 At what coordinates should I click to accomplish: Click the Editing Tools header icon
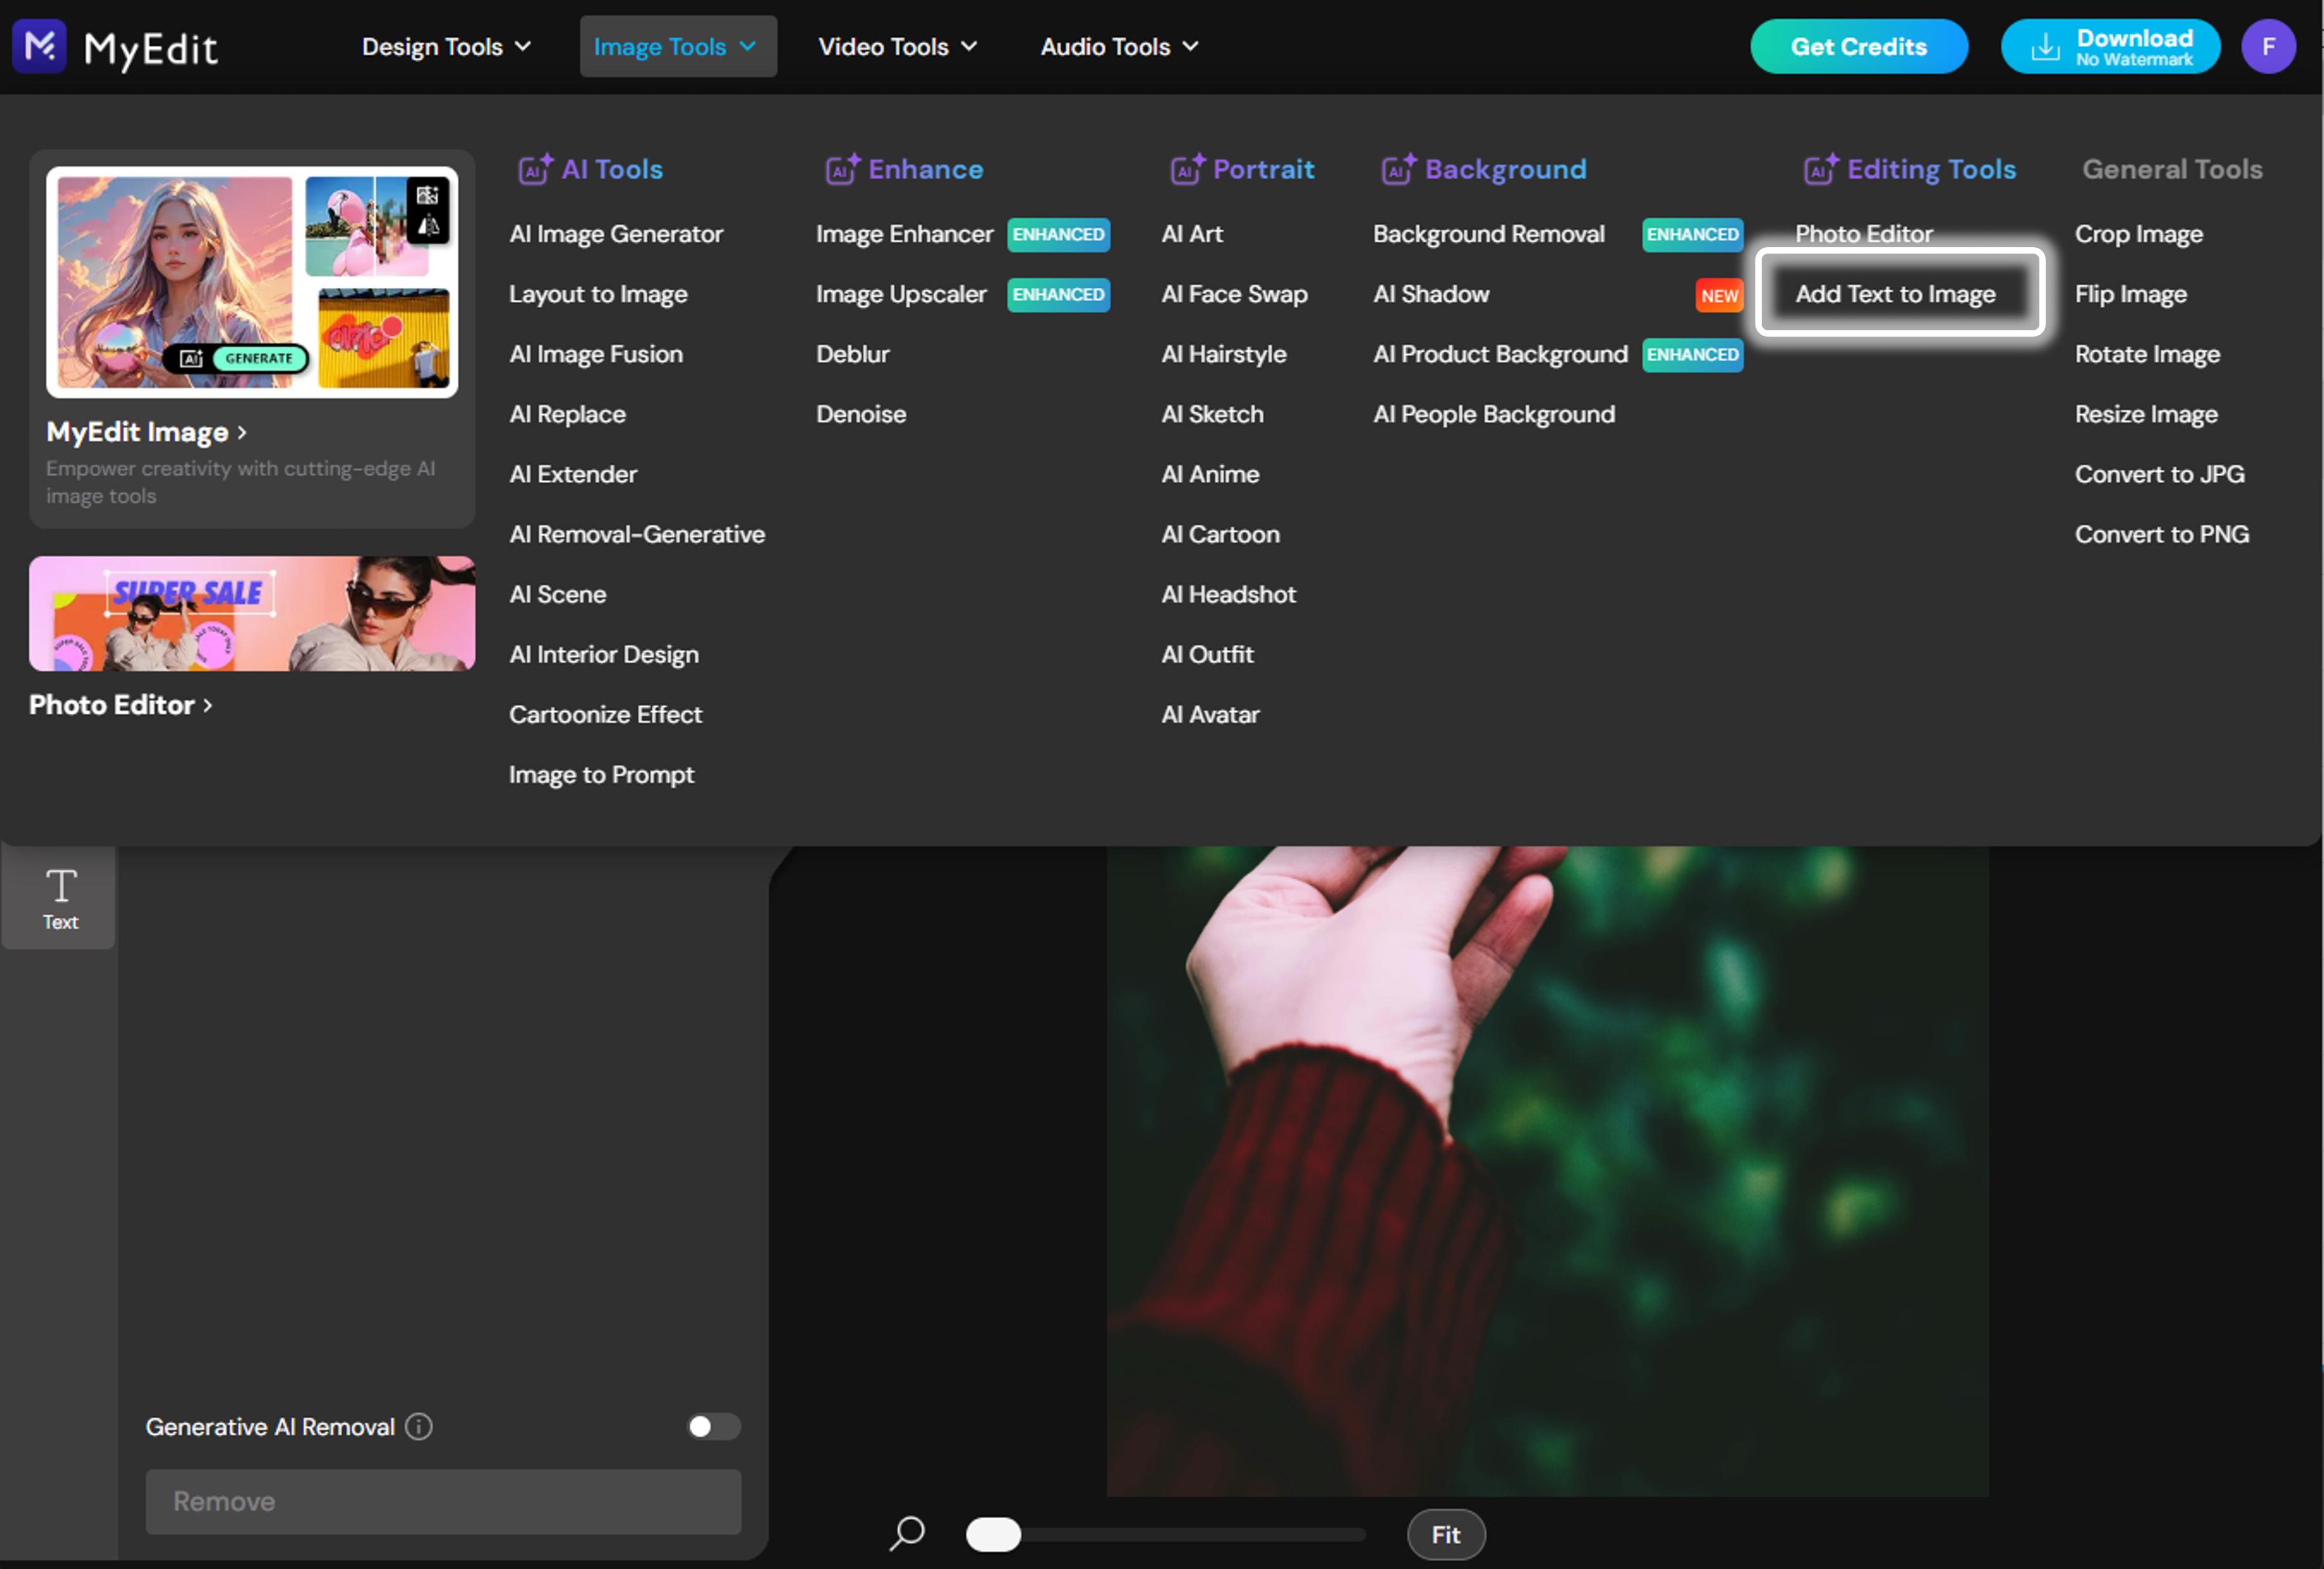pyautogui.click(x=1820, y=169)
